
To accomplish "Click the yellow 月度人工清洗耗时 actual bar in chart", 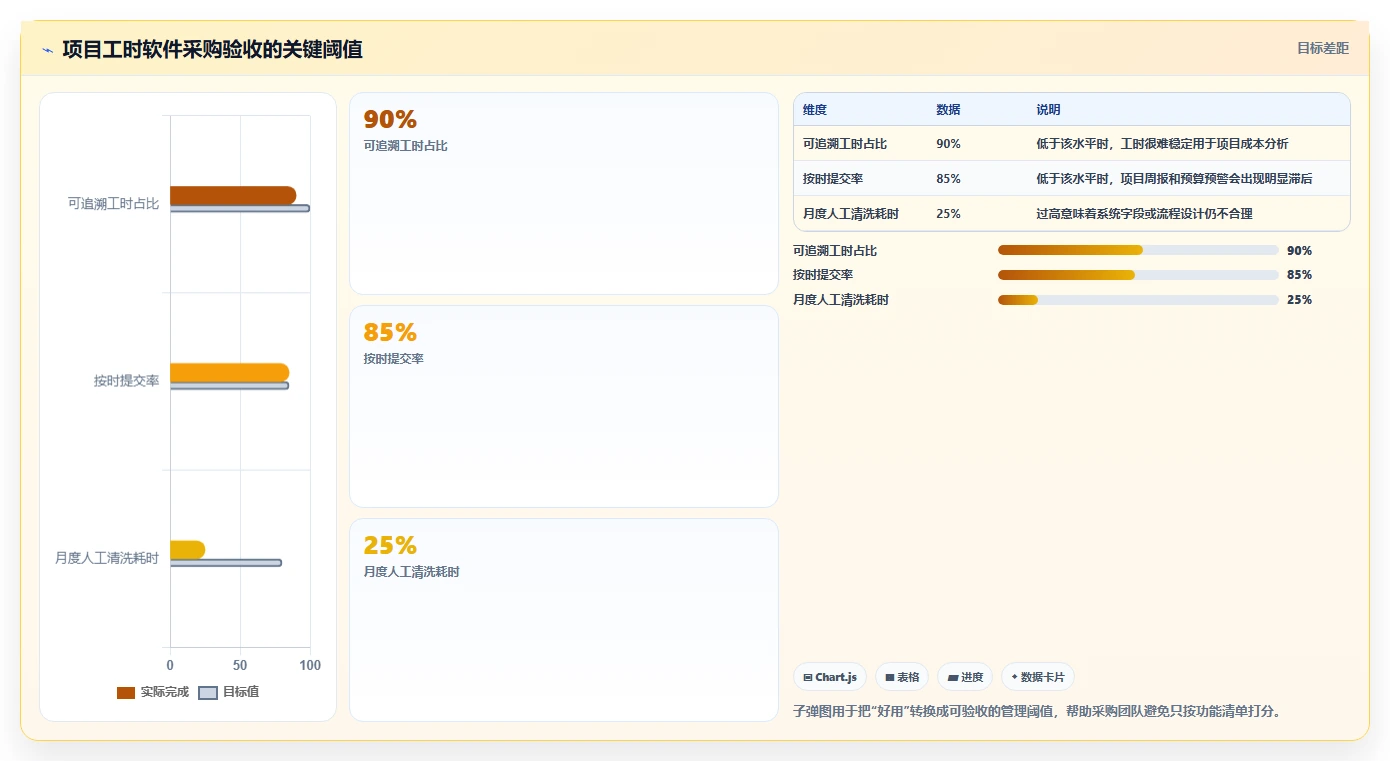I will pos(187,549).
